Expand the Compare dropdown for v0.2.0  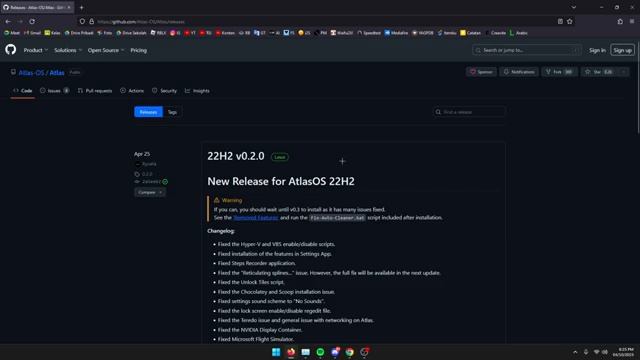[150, 192]
